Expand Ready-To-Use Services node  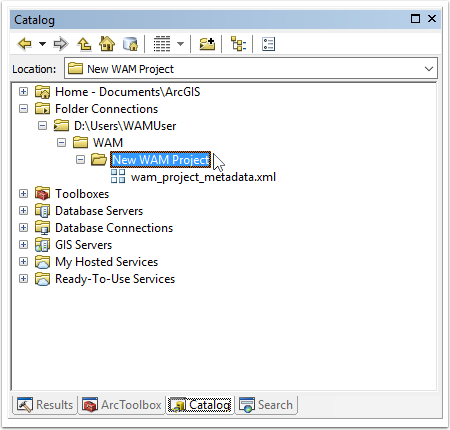23,279
